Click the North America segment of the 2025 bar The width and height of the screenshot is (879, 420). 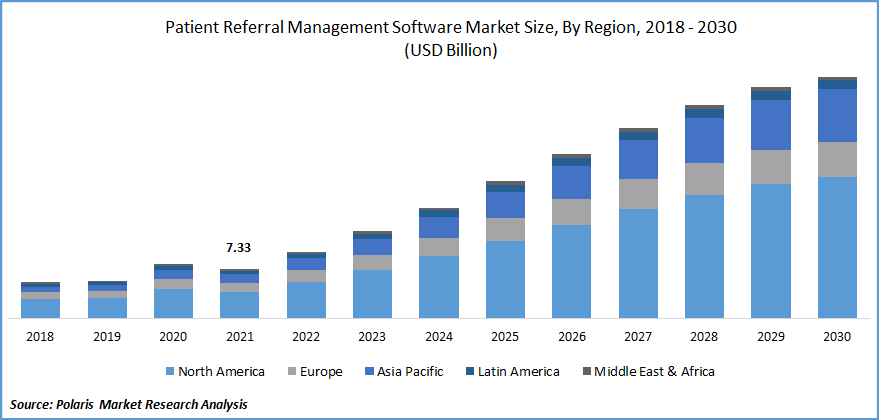click(x=505, y=279)
